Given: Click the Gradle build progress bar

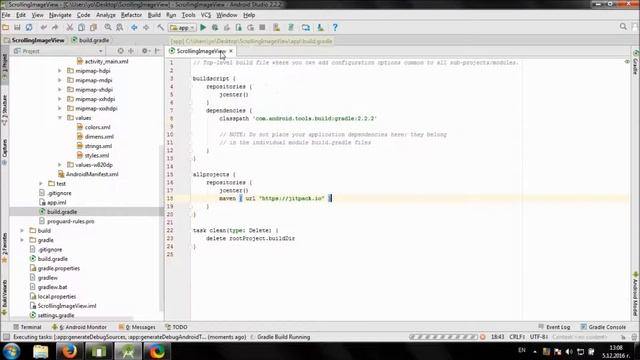Looking at the screenshot, I should coord(443,337).
